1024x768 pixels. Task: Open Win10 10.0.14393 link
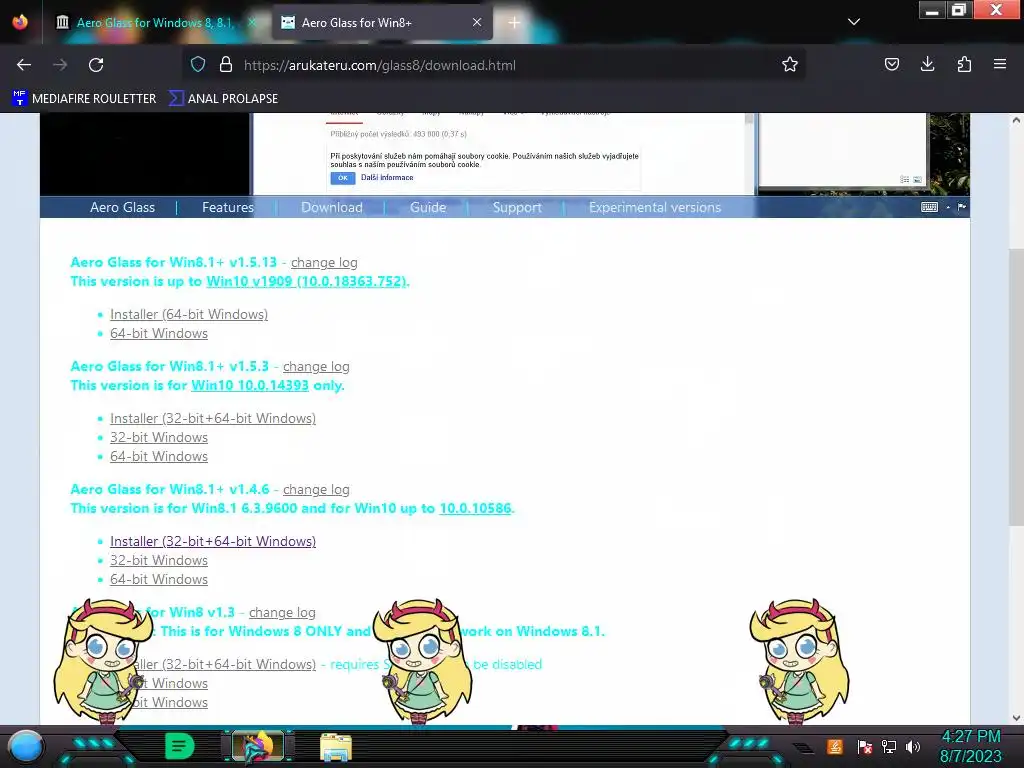coord(249,385)
